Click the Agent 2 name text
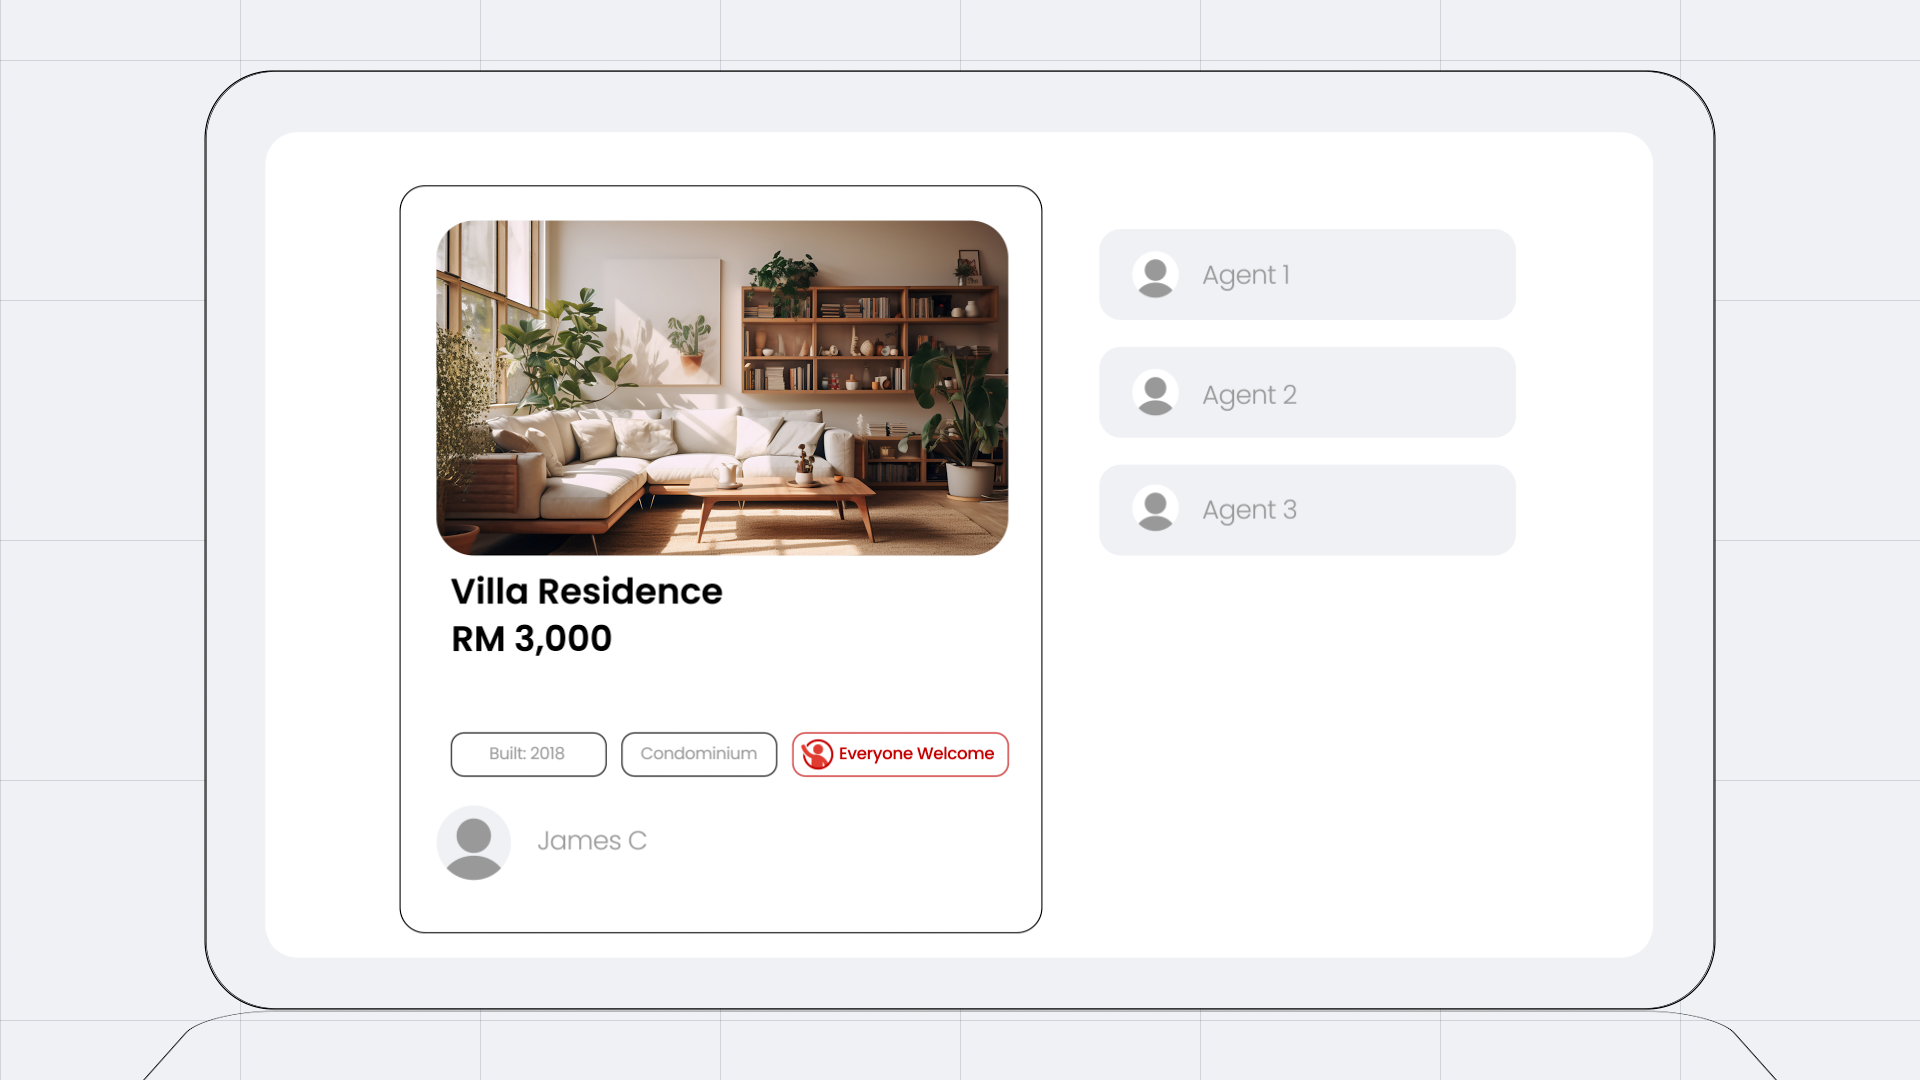 coord(1249,395)
